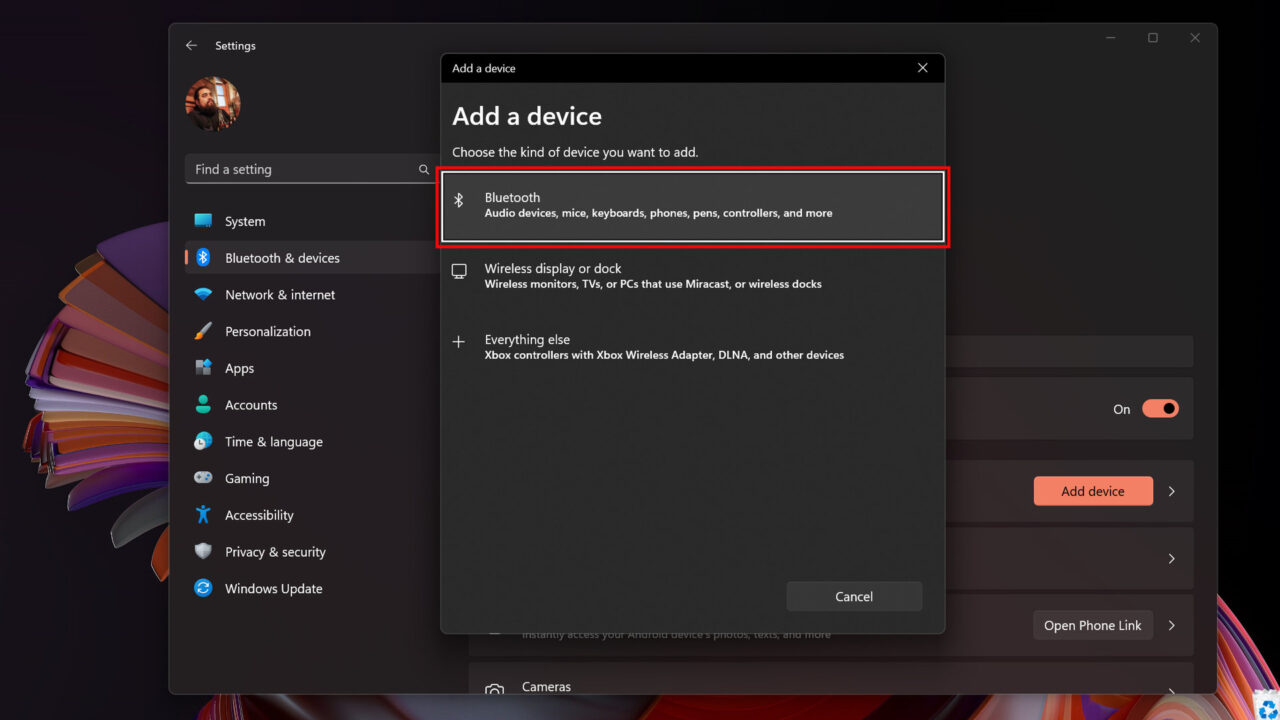1280x720 pixels.
Task: Open Windows Update settings
Action: (274, 588)
